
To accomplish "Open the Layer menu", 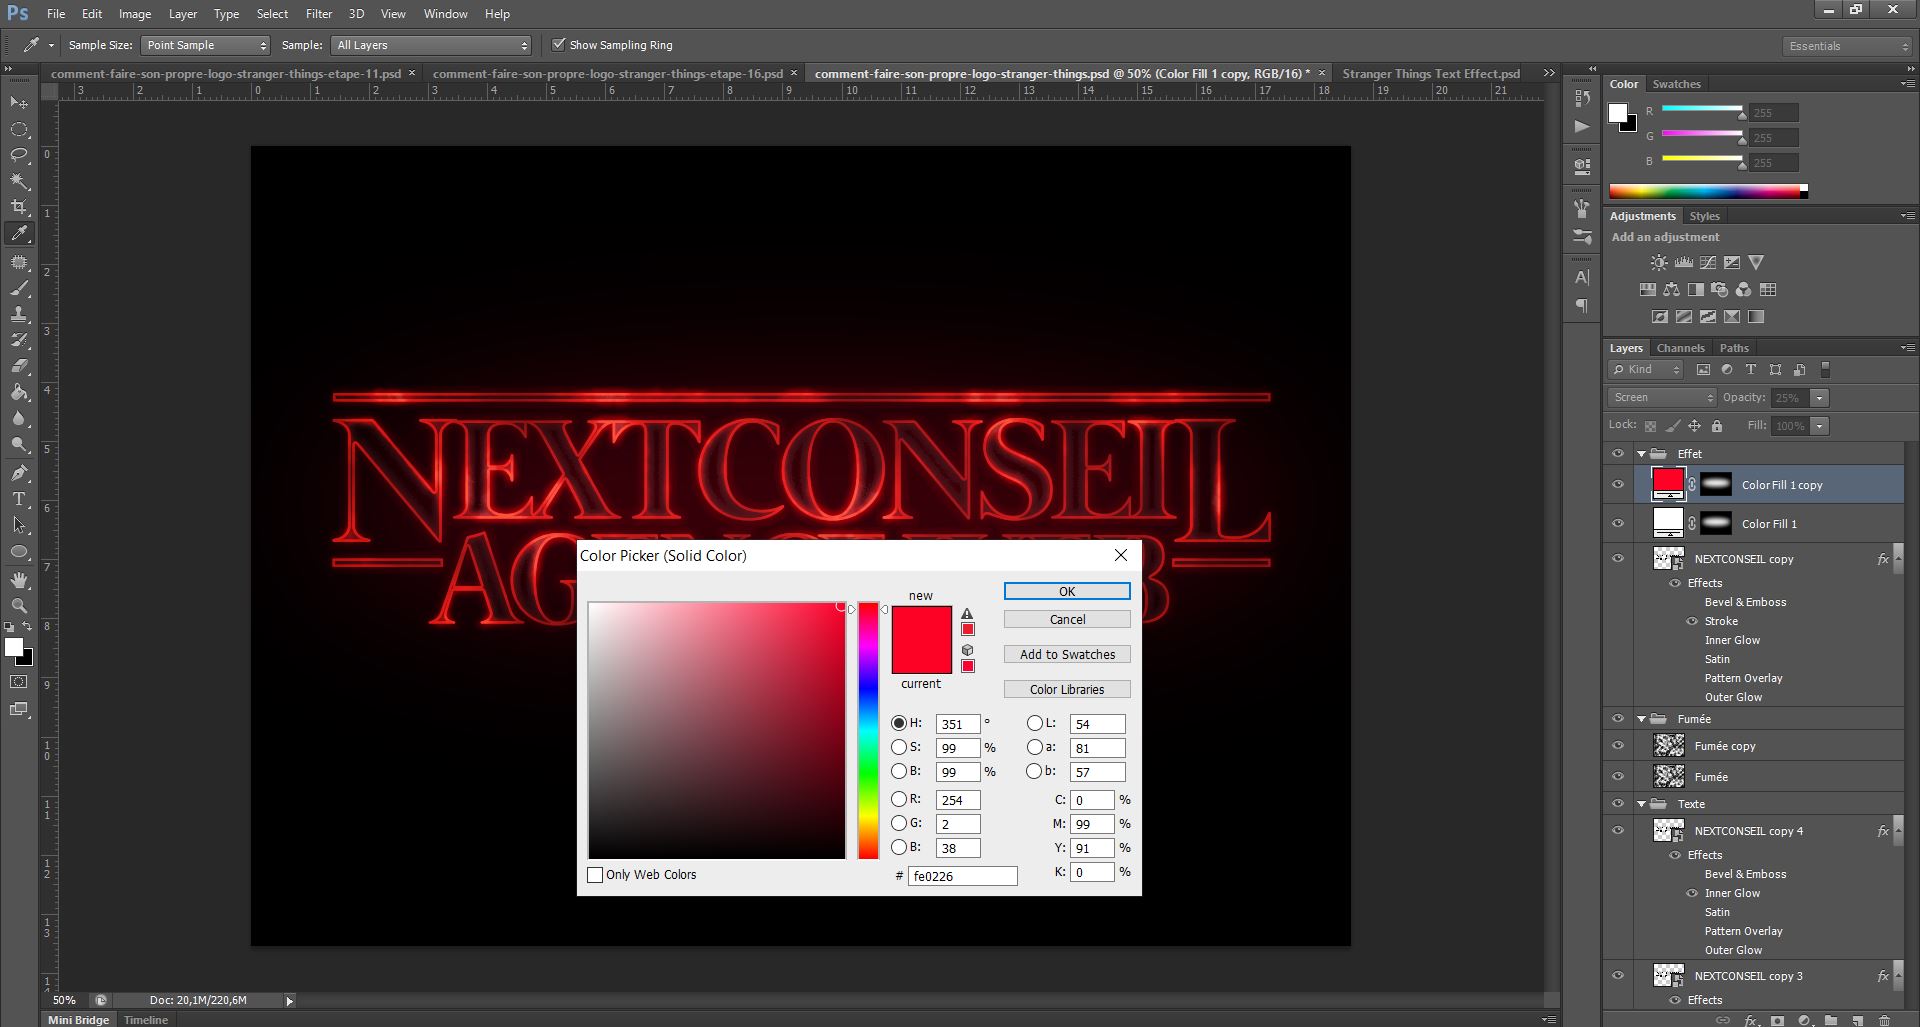I will point(182,14).
